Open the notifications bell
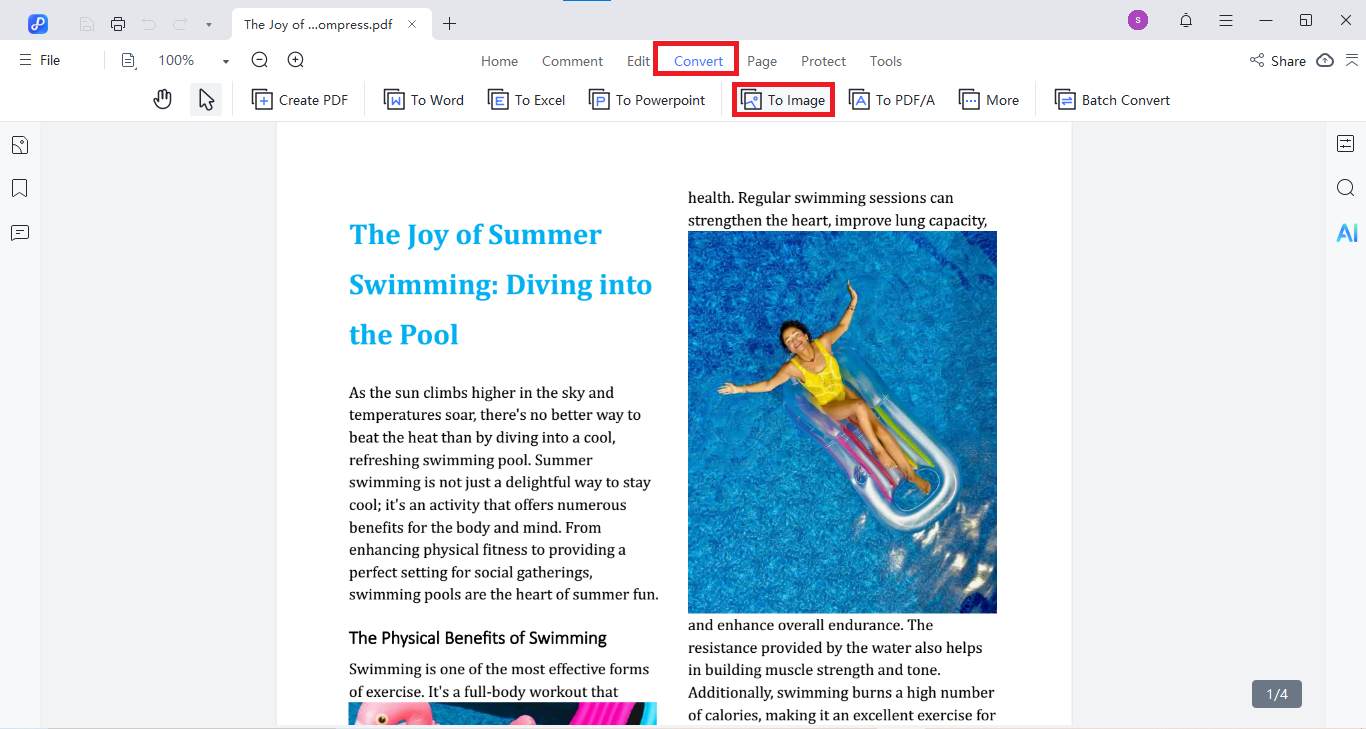Viewport: 1366px width, 729px height. pos(1186,21)
